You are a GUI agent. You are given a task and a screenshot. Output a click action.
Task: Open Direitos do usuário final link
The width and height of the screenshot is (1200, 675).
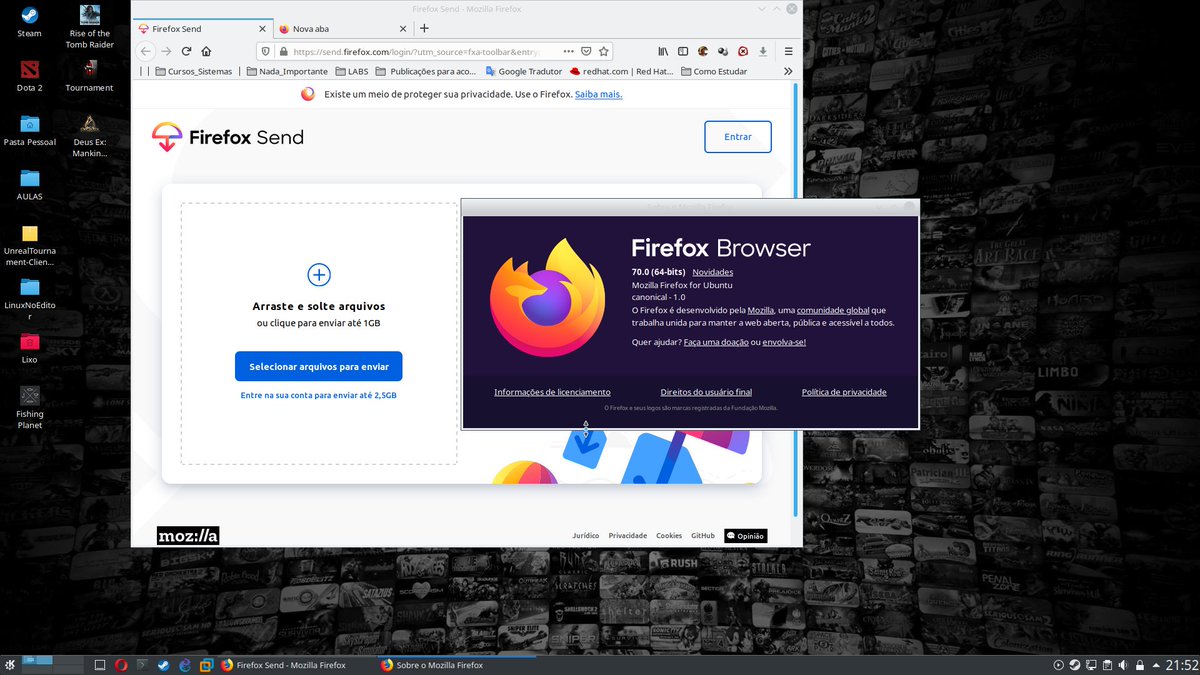[x=706, y=392]
